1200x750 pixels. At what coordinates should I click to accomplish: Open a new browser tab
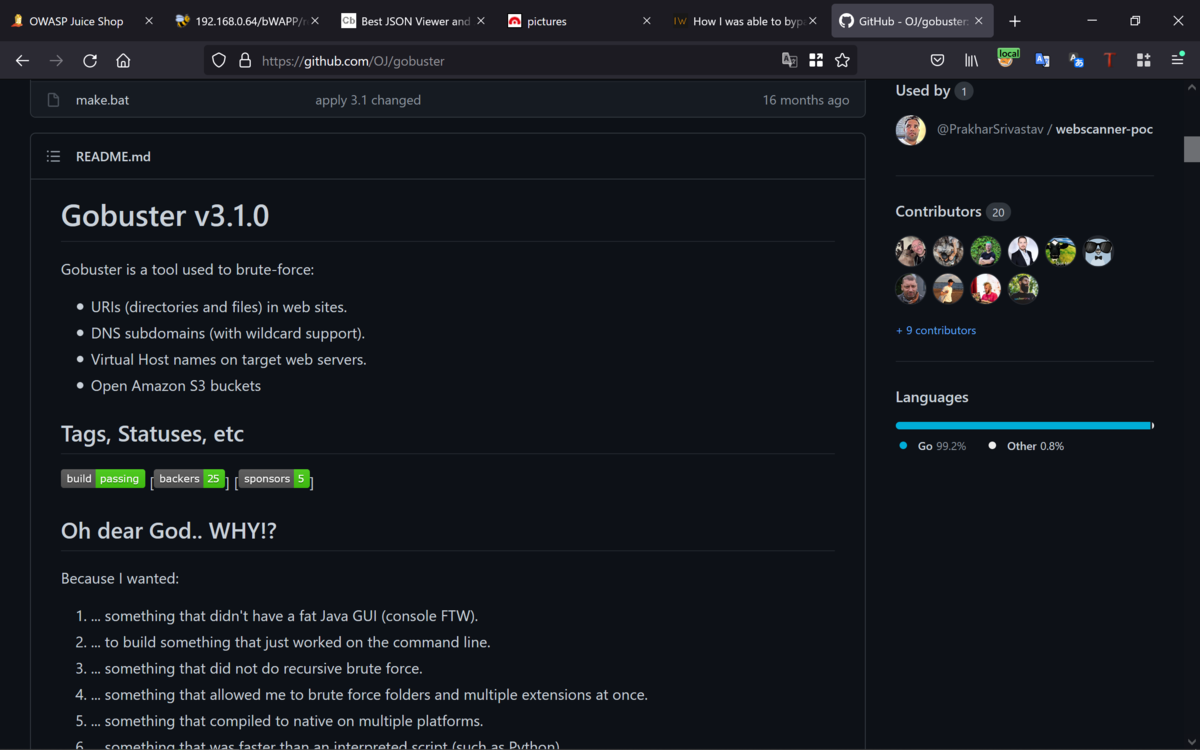point(1015,21)
